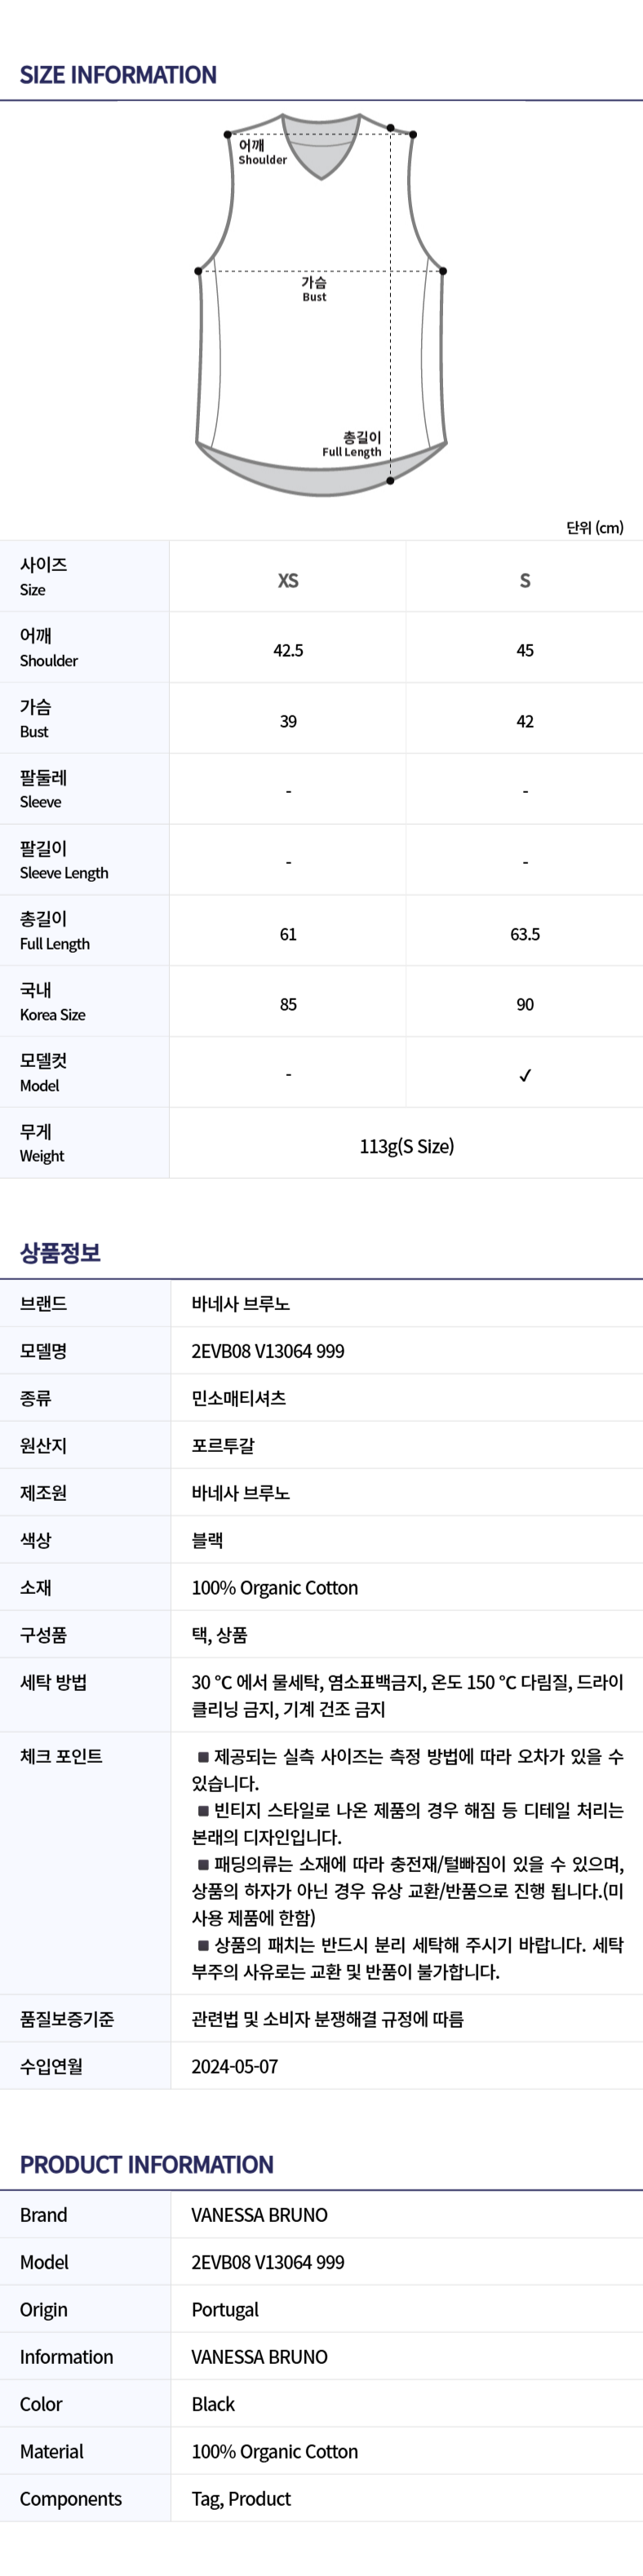Select the XS size column header
Screen dimensions: 643x2576
(288, 580)
